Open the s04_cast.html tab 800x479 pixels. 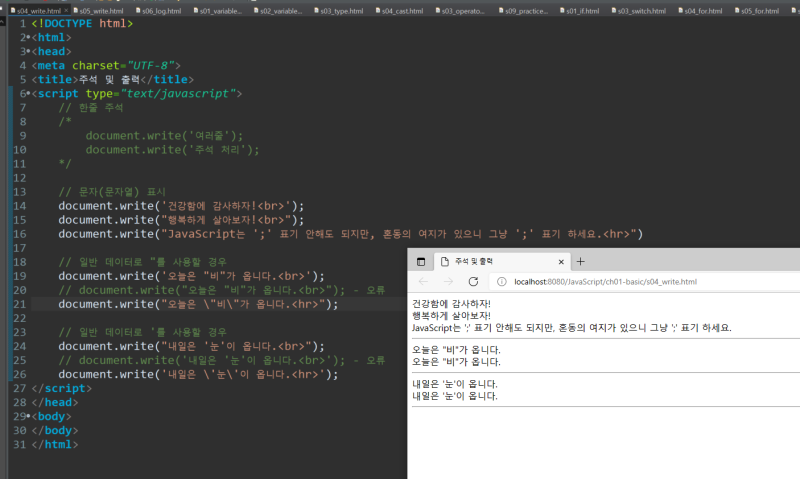399,11
